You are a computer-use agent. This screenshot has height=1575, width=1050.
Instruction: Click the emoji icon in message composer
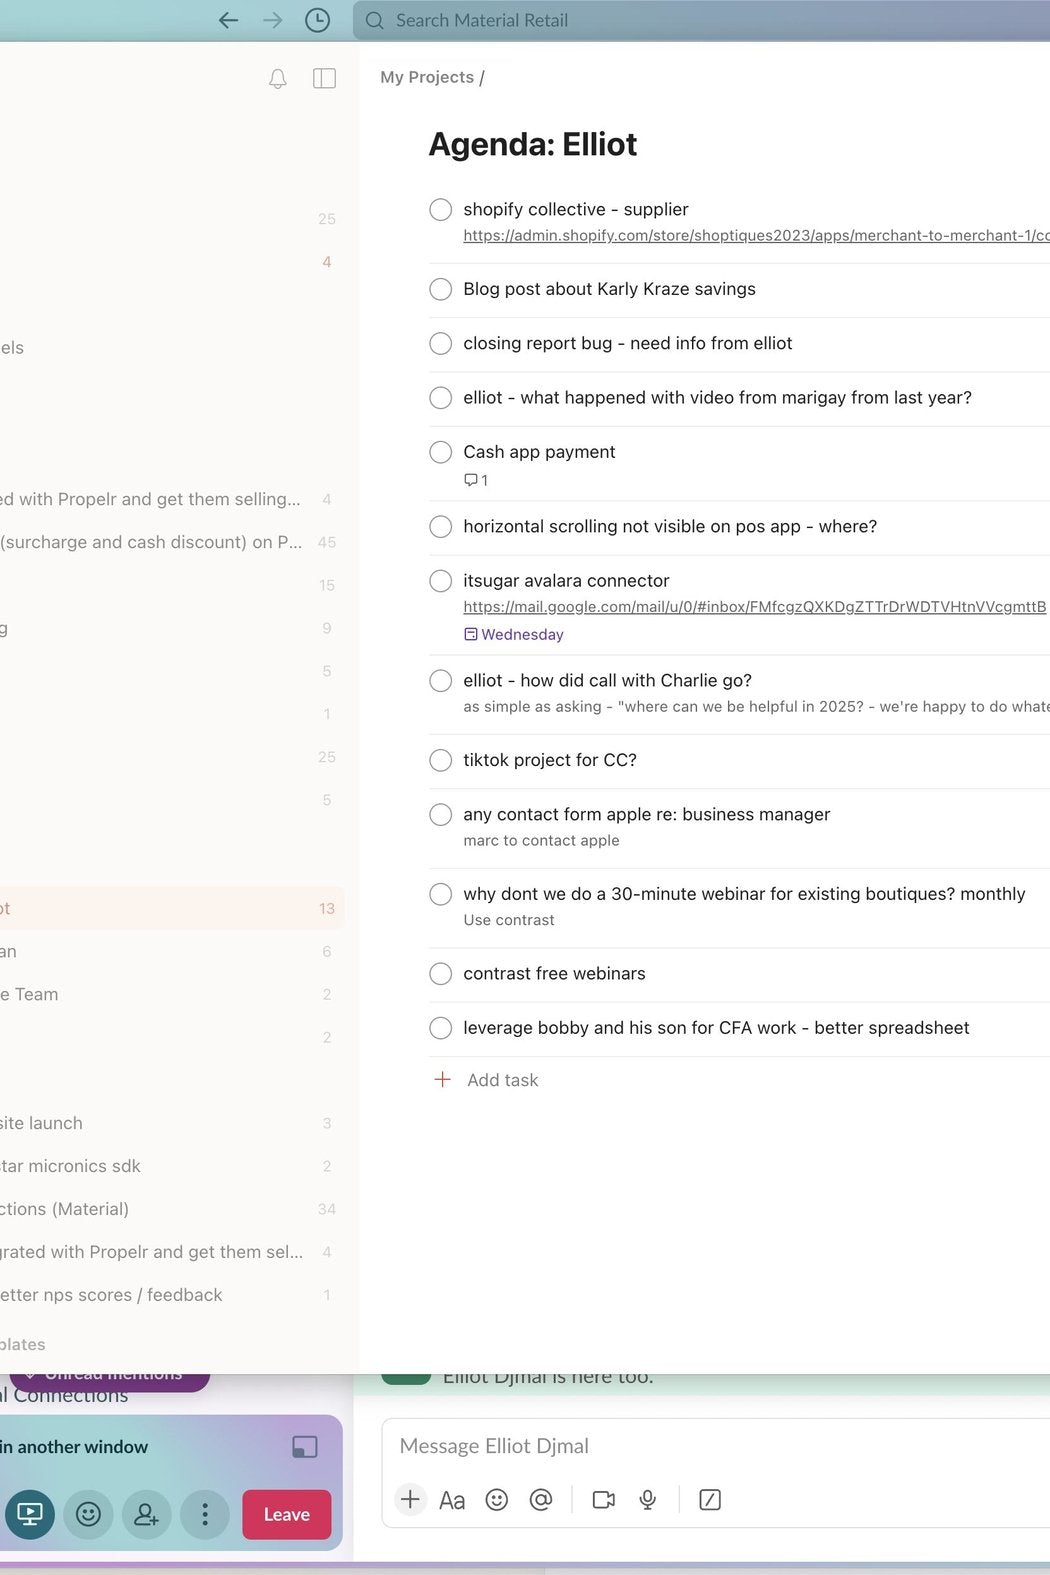[497, 1499]
